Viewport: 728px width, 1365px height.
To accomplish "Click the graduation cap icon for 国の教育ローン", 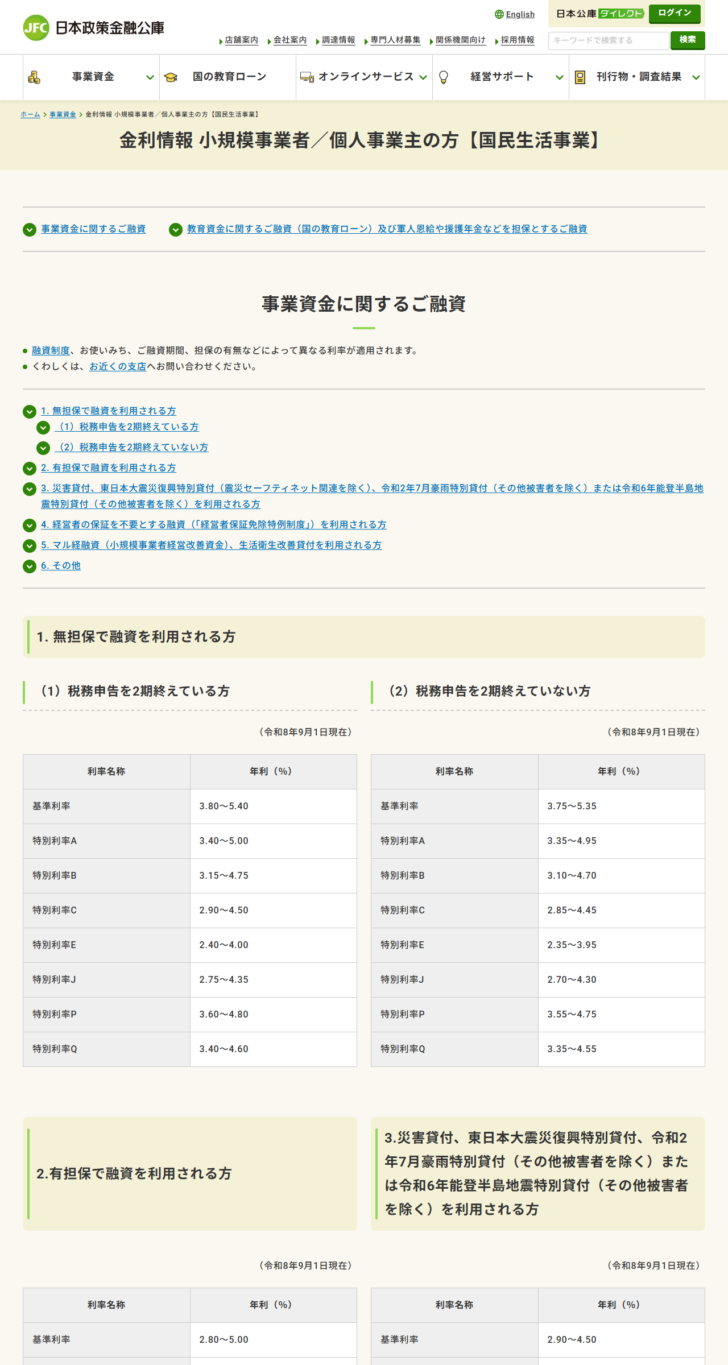I will 171,77.
